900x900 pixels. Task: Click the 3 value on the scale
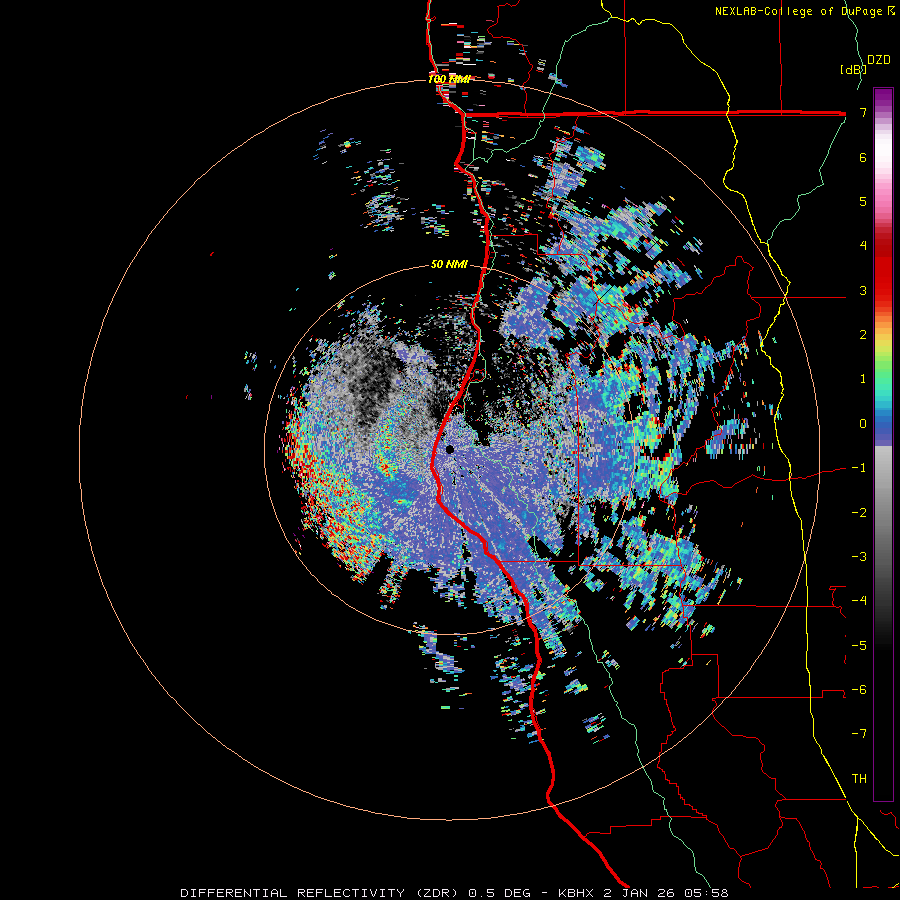(x=863, y=290)
